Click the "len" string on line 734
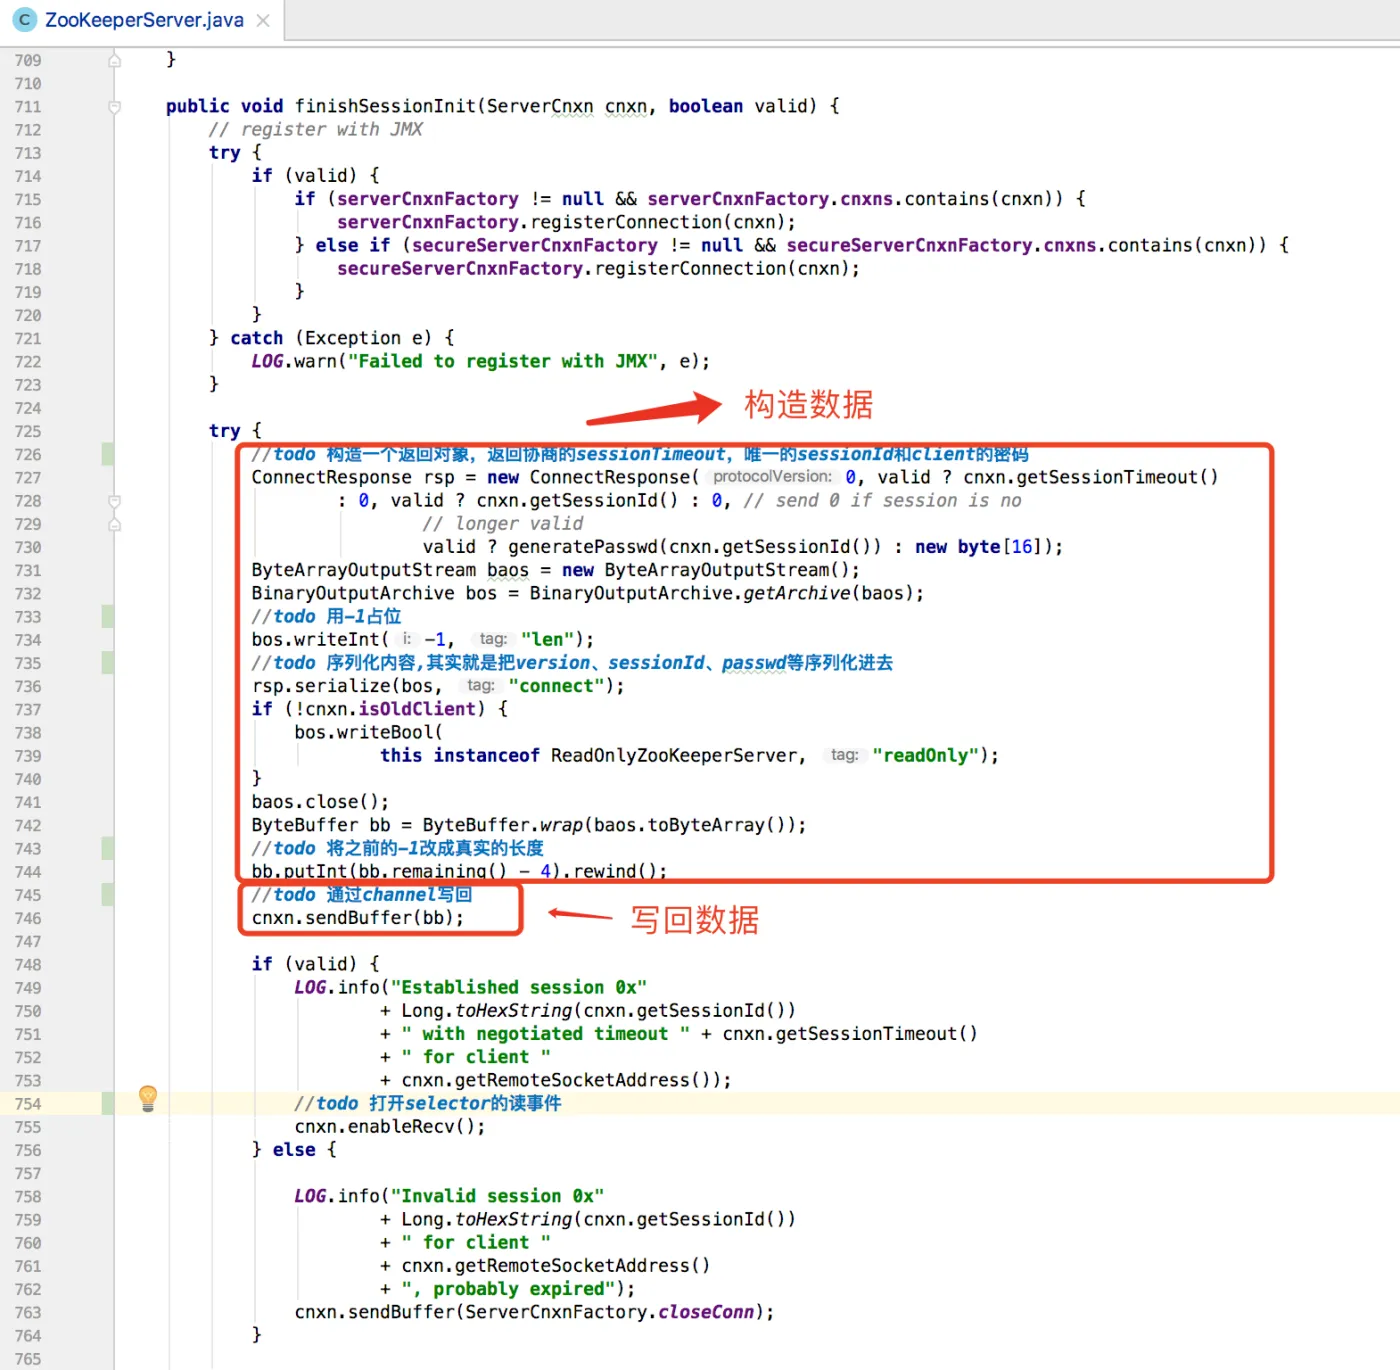 tap(547, 639)
